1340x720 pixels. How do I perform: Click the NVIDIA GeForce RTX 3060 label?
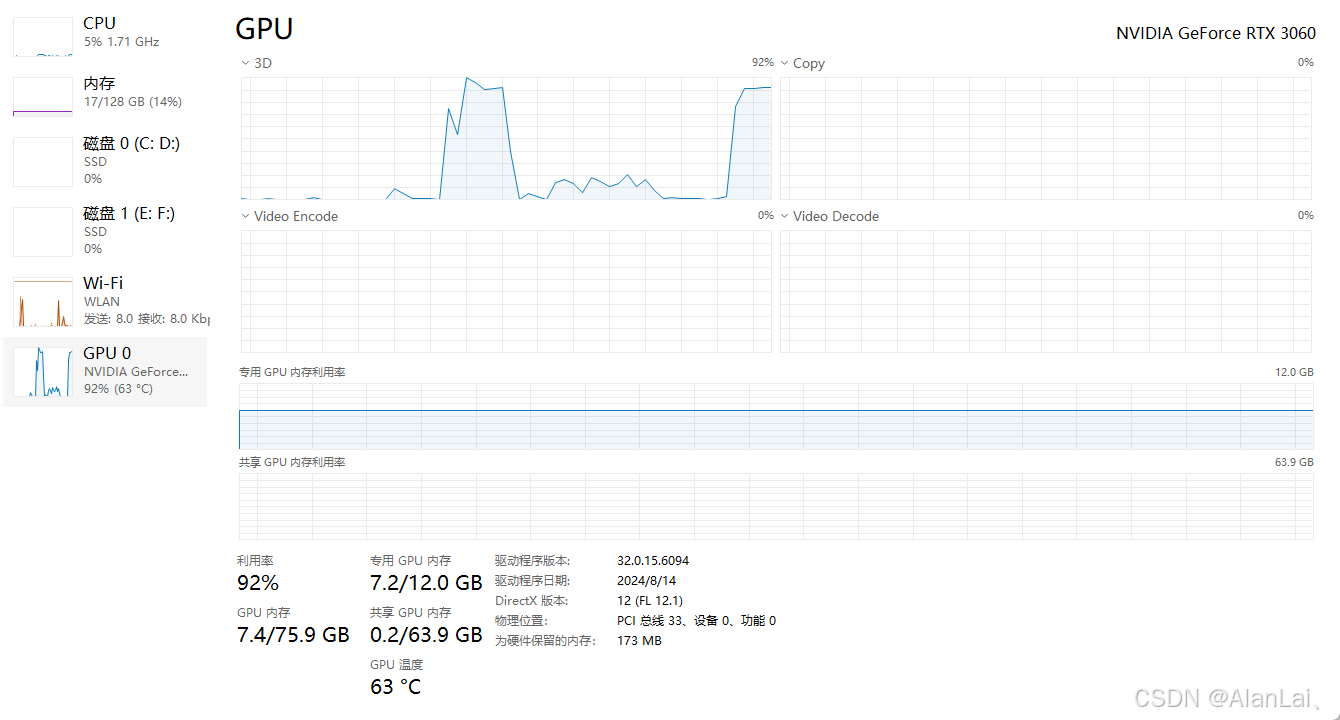point(1216,33)
